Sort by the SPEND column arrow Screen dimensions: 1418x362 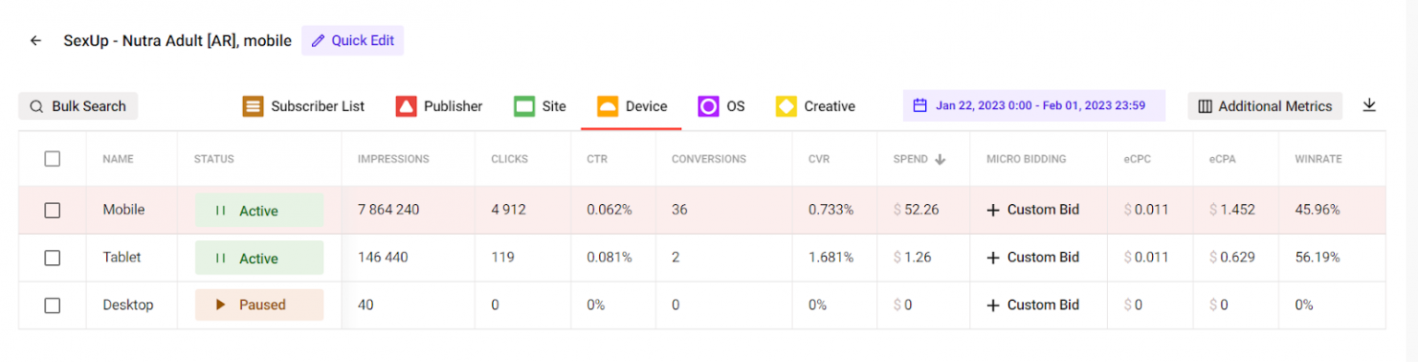[x=941, y=159]
